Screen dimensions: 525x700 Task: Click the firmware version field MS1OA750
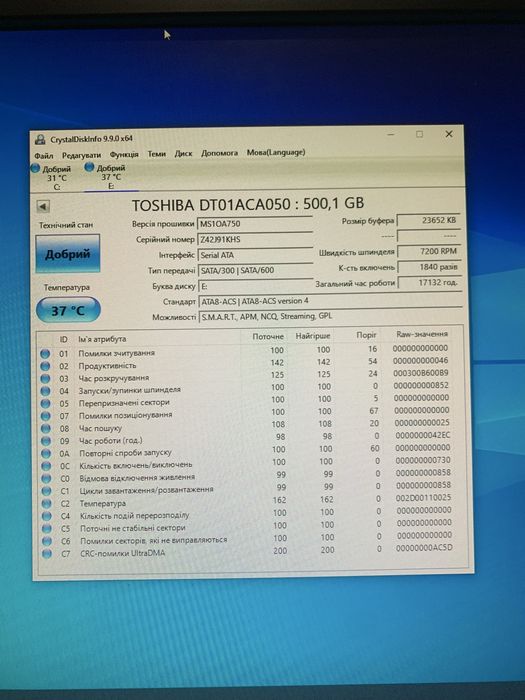tap(254, 223)
